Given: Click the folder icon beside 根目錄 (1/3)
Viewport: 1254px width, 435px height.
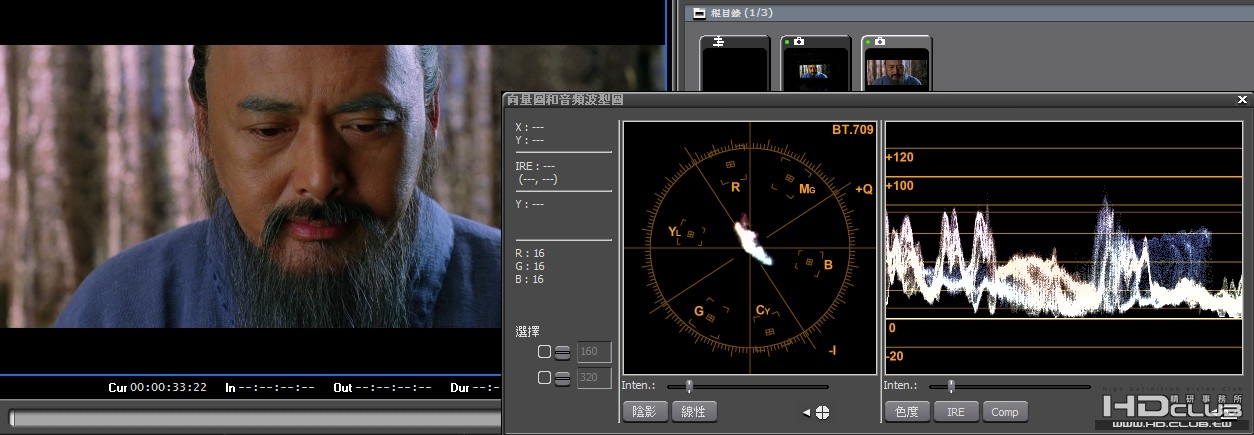Looking at the screenshot, I should click(x=699, y=13).
